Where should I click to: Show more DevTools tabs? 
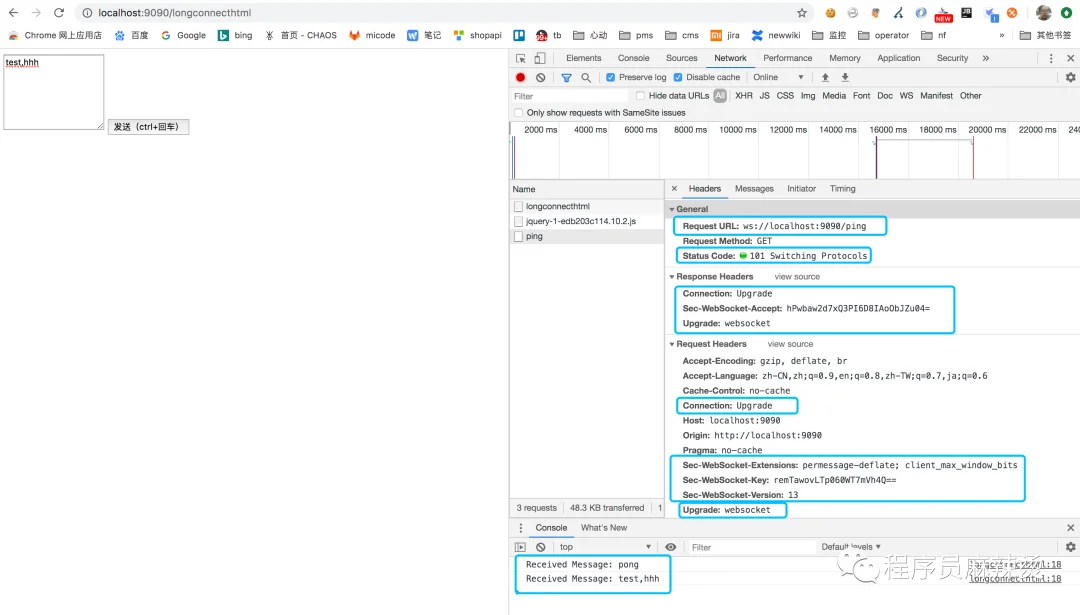986,59
